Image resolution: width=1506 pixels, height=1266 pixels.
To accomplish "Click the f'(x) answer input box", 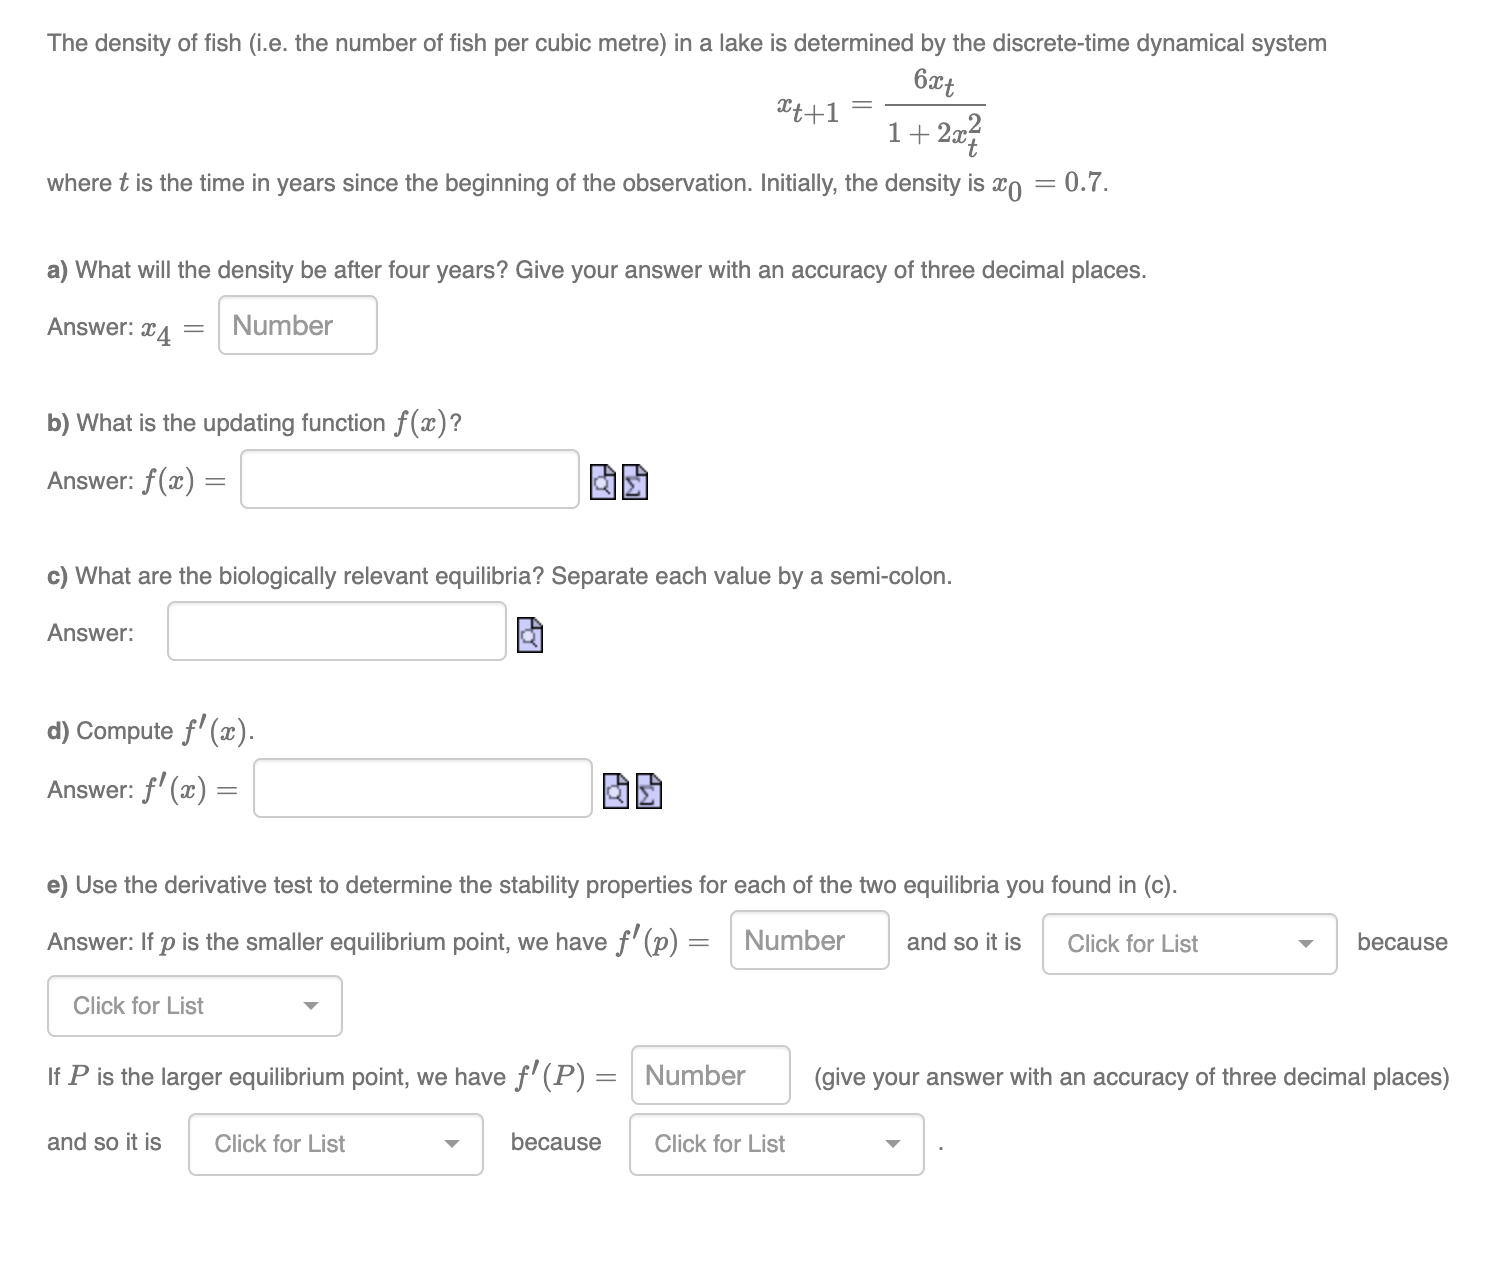I will tap(422, 790).
